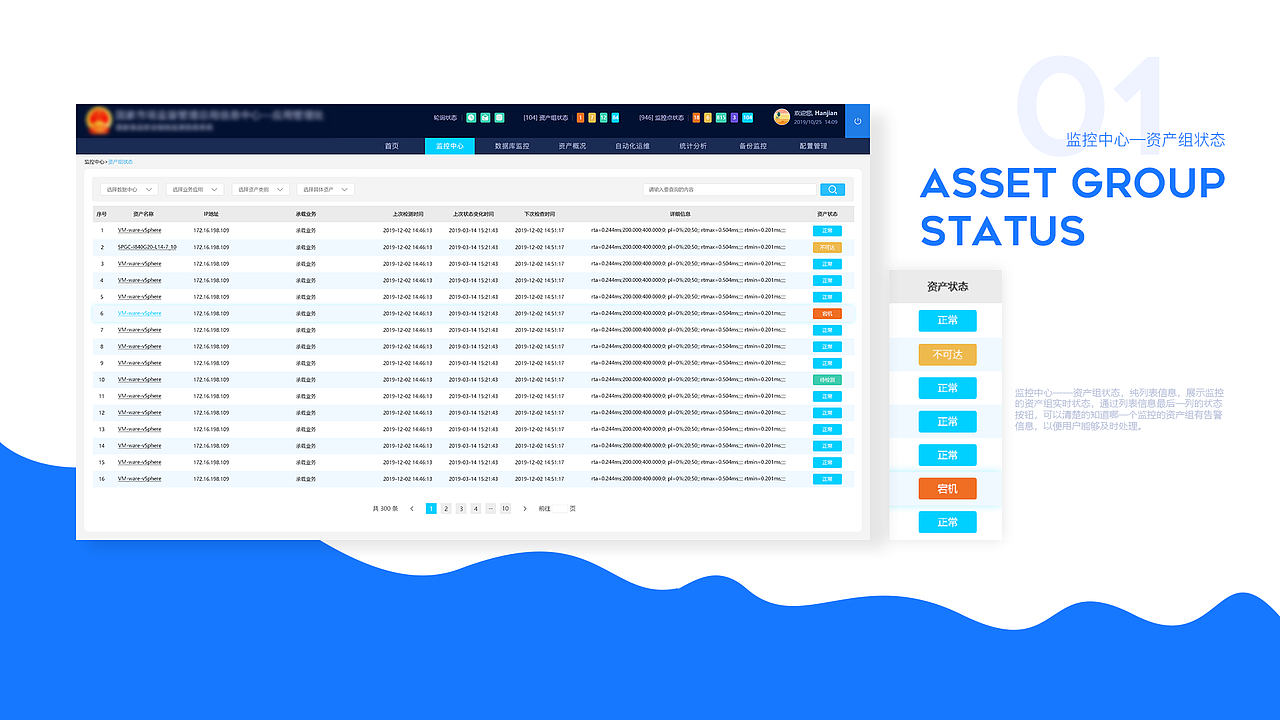
Task: Click the third green polling status icon
Action: tap(499, 118)
